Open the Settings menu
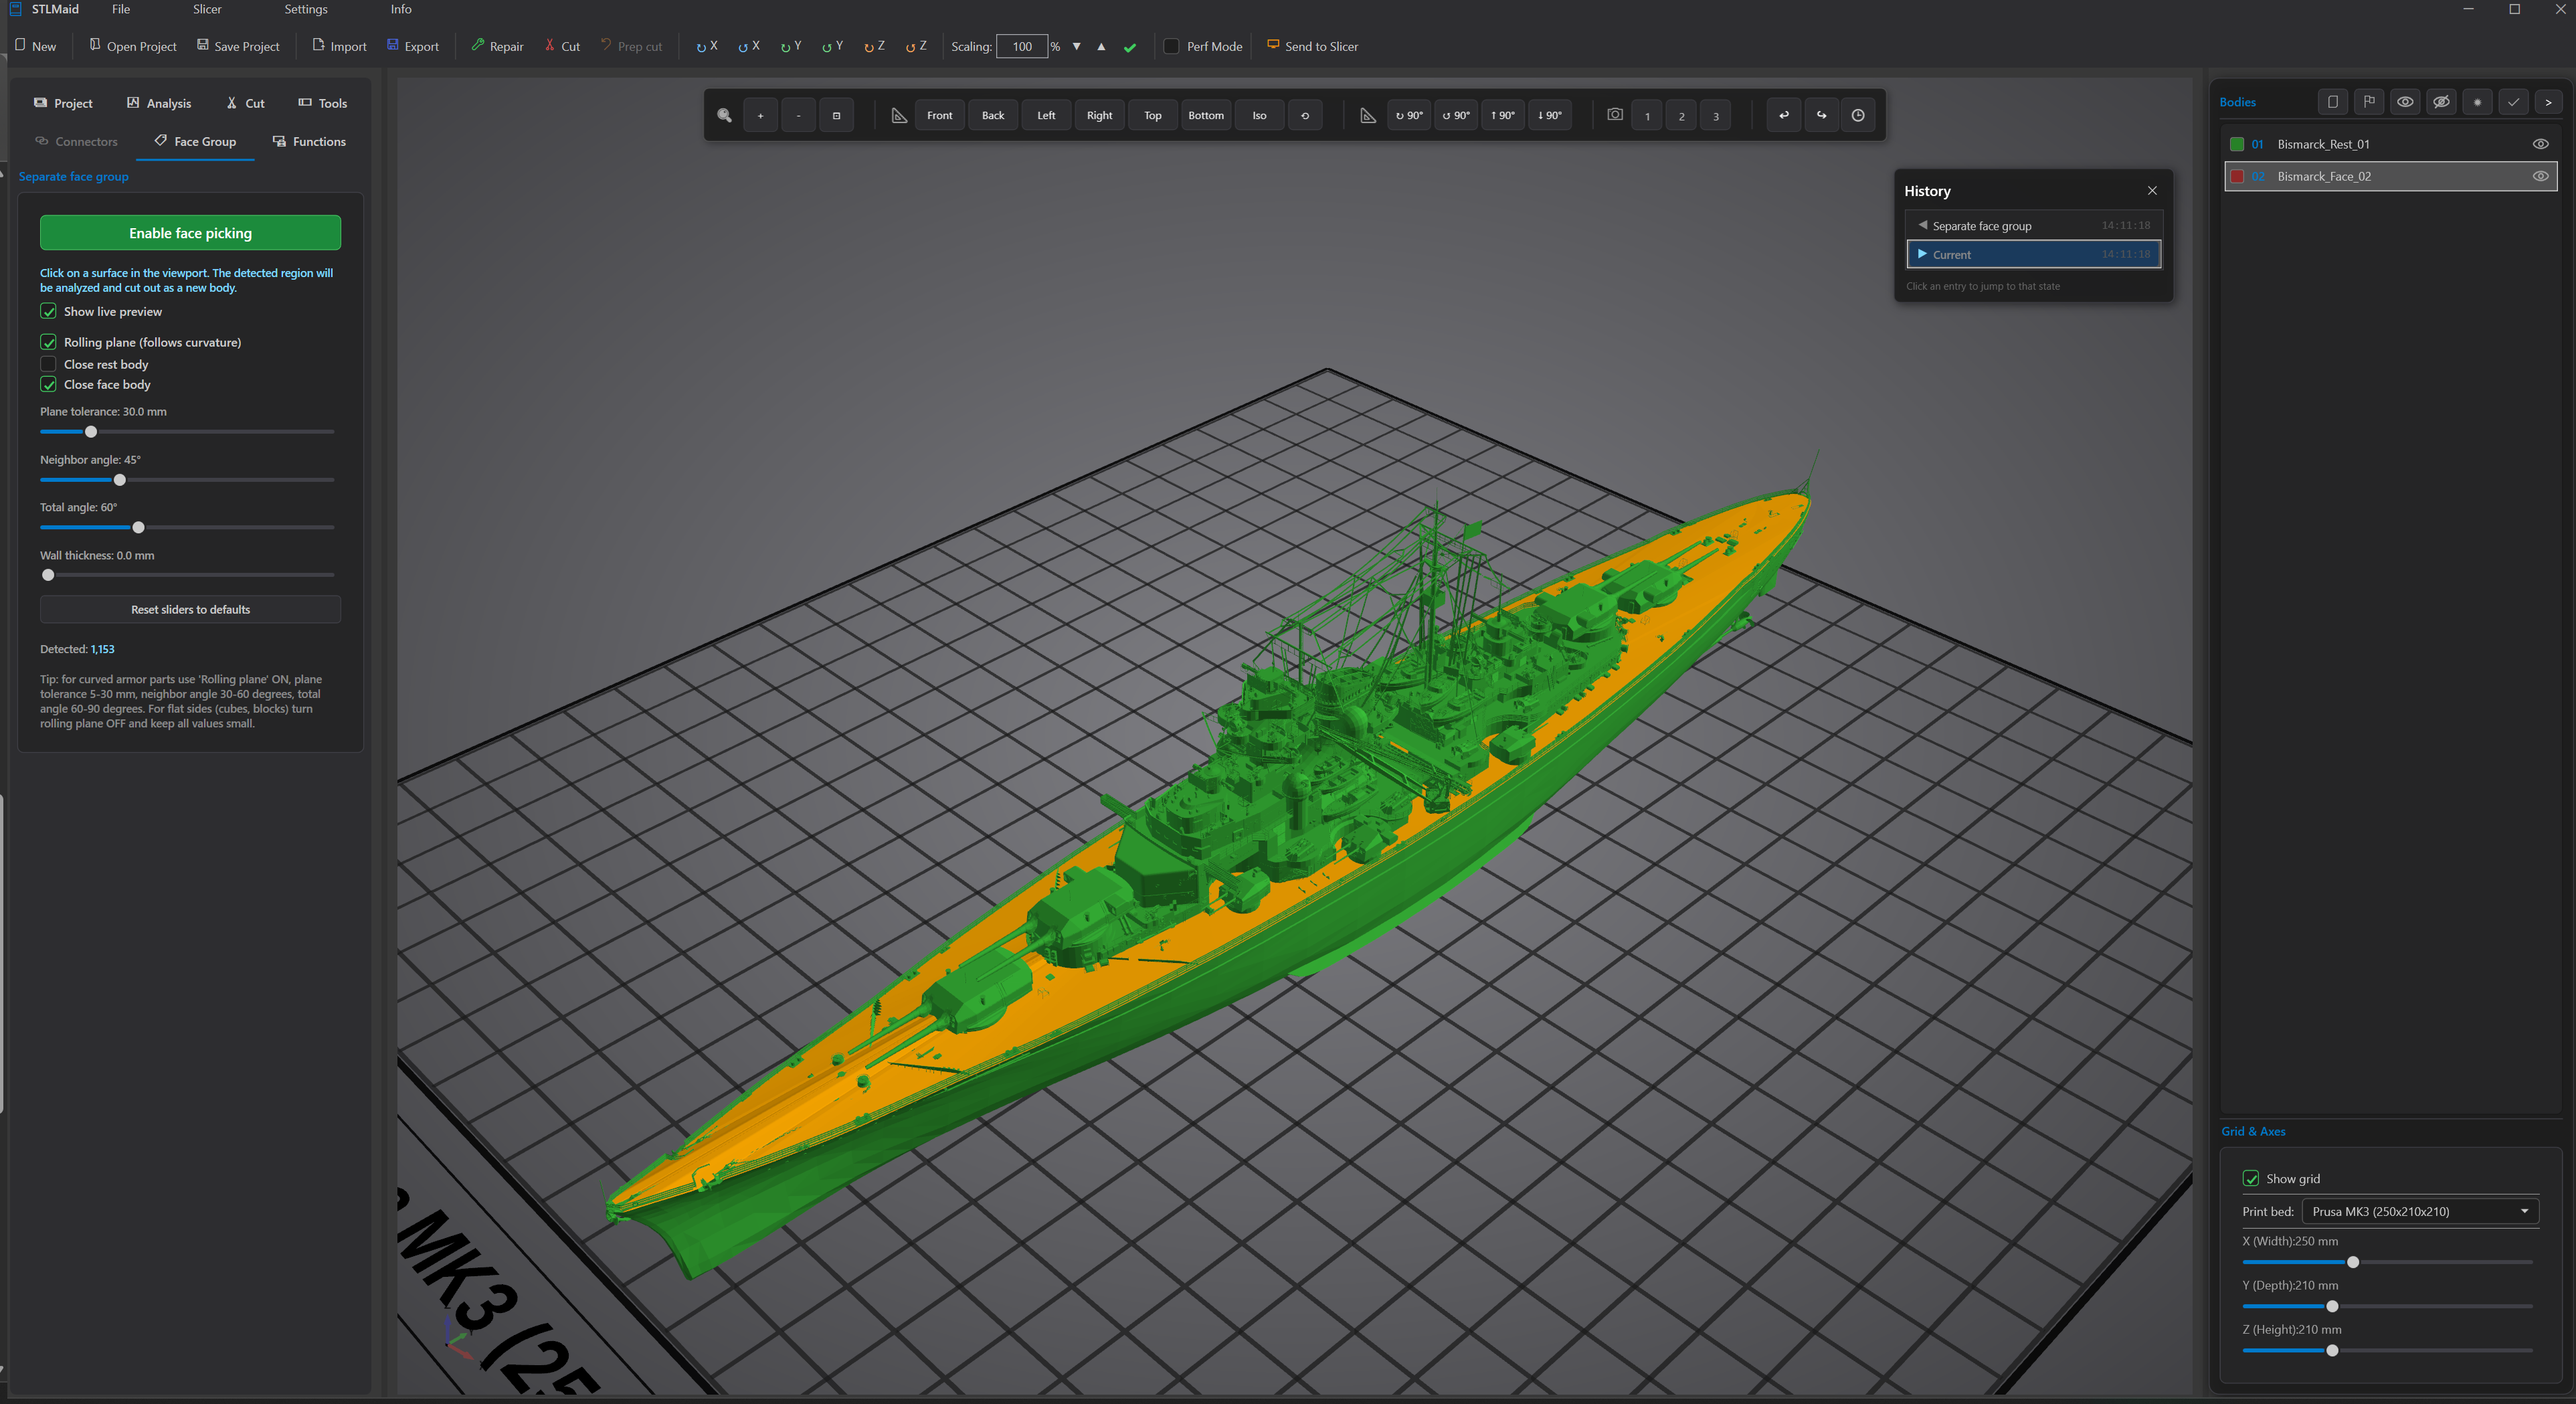The image size is (2576, 1404). click(306, 9)
